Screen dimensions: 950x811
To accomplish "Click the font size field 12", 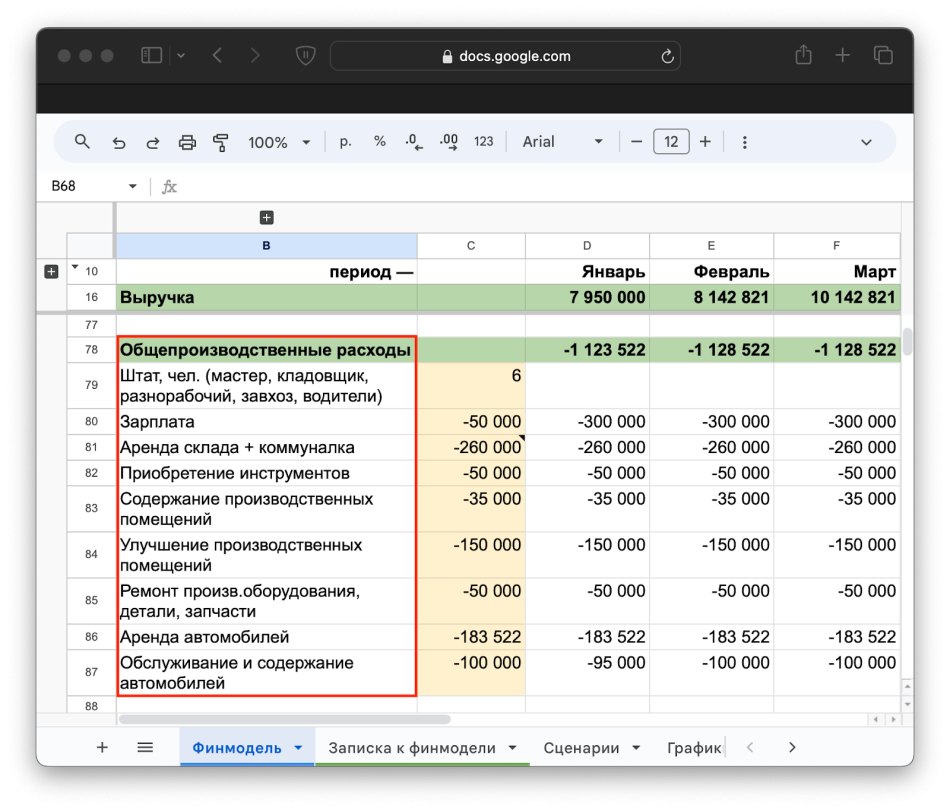I will [x=671, y=142].
